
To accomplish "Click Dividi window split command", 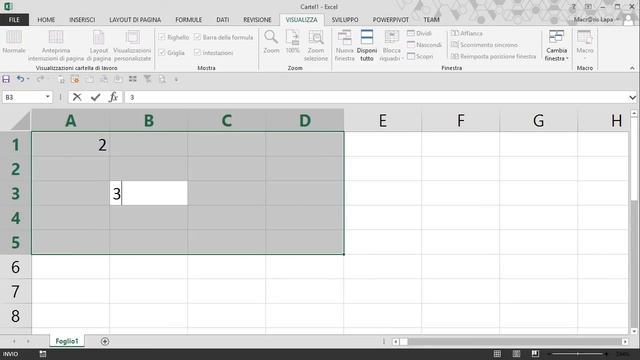I will point(419,33).
